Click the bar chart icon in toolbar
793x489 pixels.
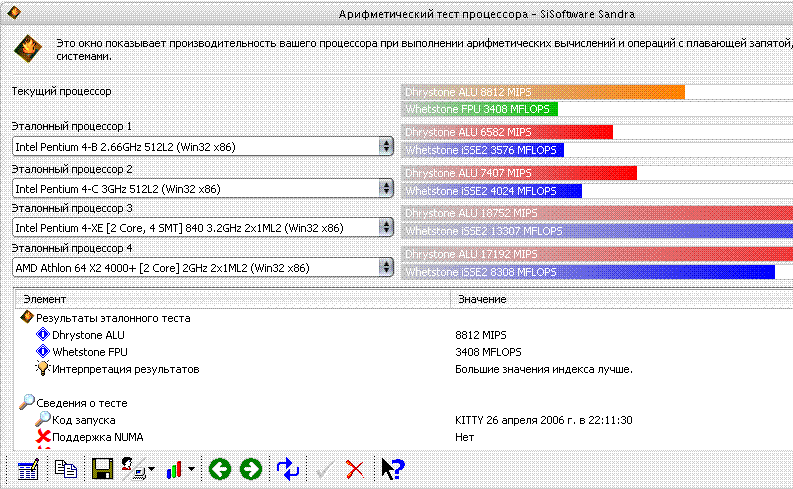click(174, 469)
